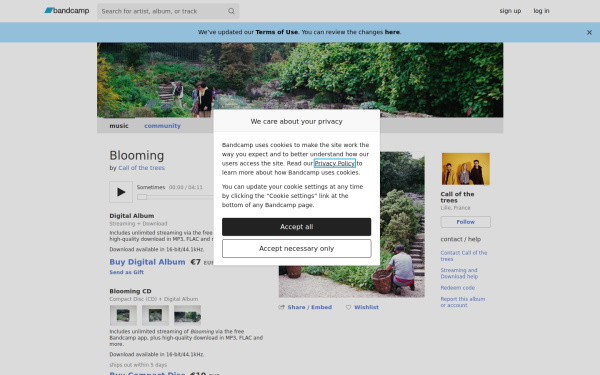Open the band photo in sidebar
The width and height of the screenshot is (600, 375).
pyautogui.click(x=466, y=169)
